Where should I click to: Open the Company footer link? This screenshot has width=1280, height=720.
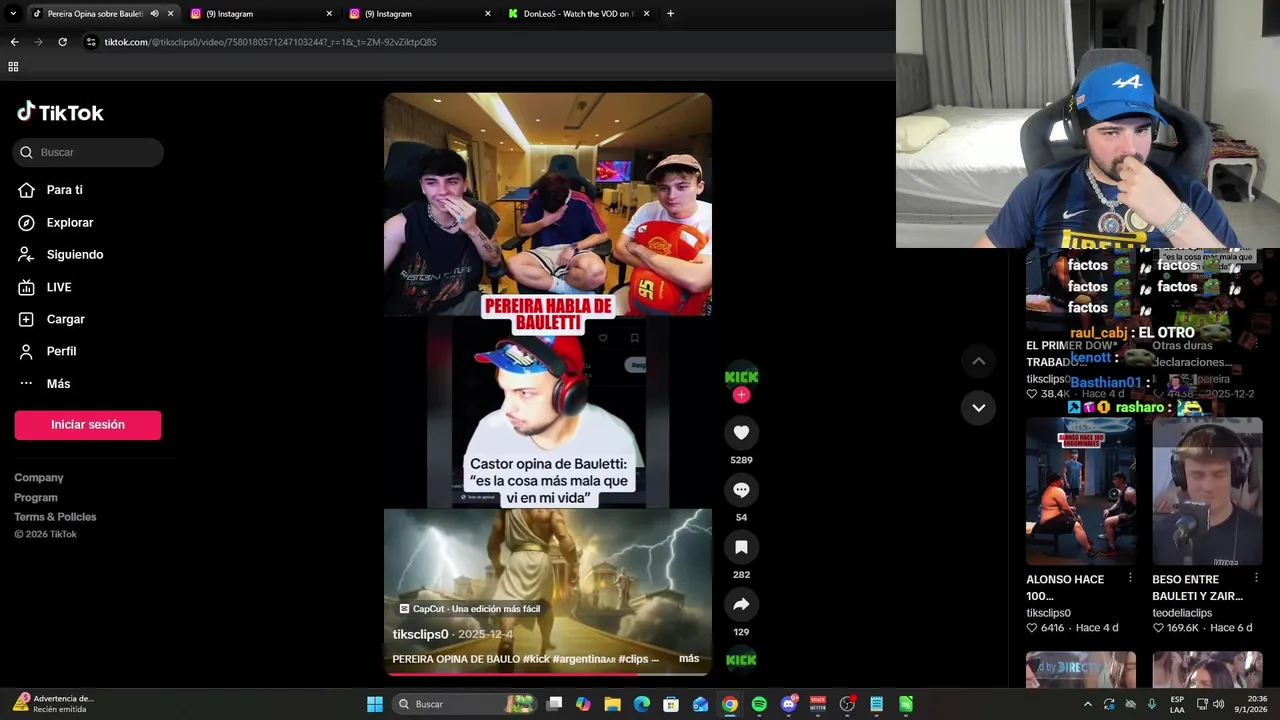39,478
